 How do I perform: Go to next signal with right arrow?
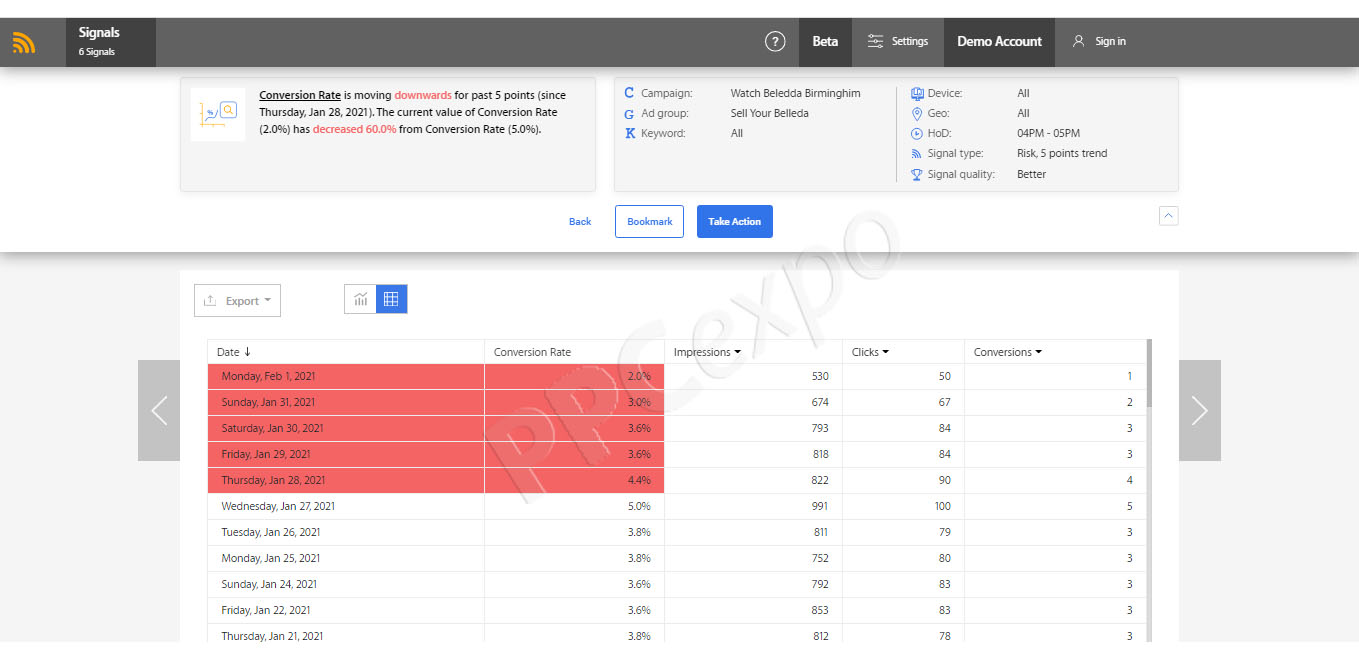pos(1200,410)
